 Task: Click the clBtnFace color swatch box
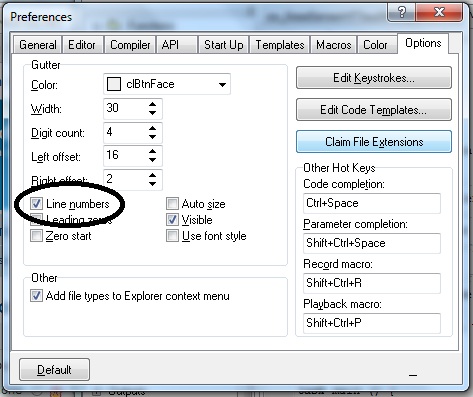click(114, 84)
